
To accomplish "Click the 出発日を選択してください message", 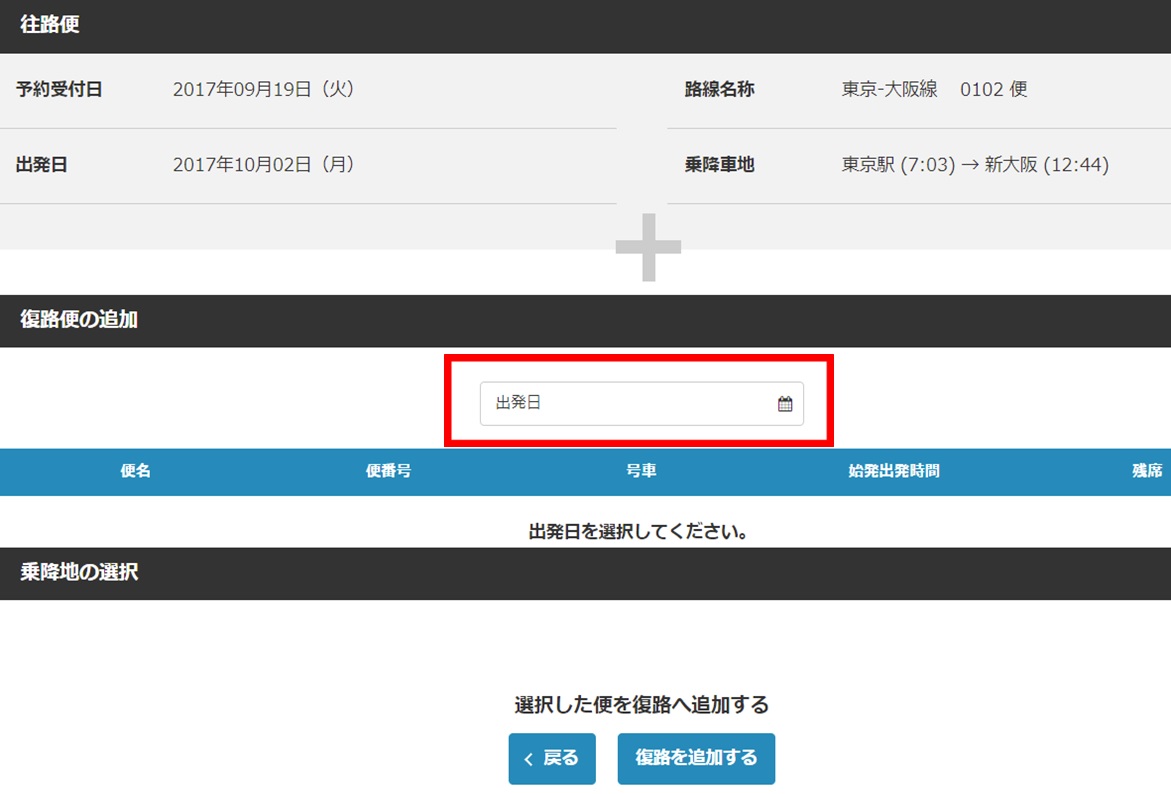I will 639,532.
